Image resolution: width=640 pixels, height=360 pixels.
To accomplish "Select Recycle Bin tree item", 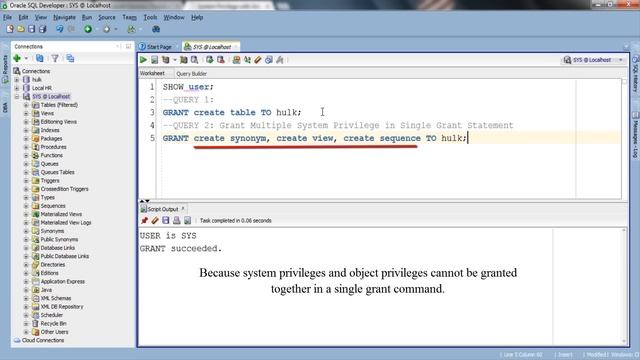I will [53, 323].
